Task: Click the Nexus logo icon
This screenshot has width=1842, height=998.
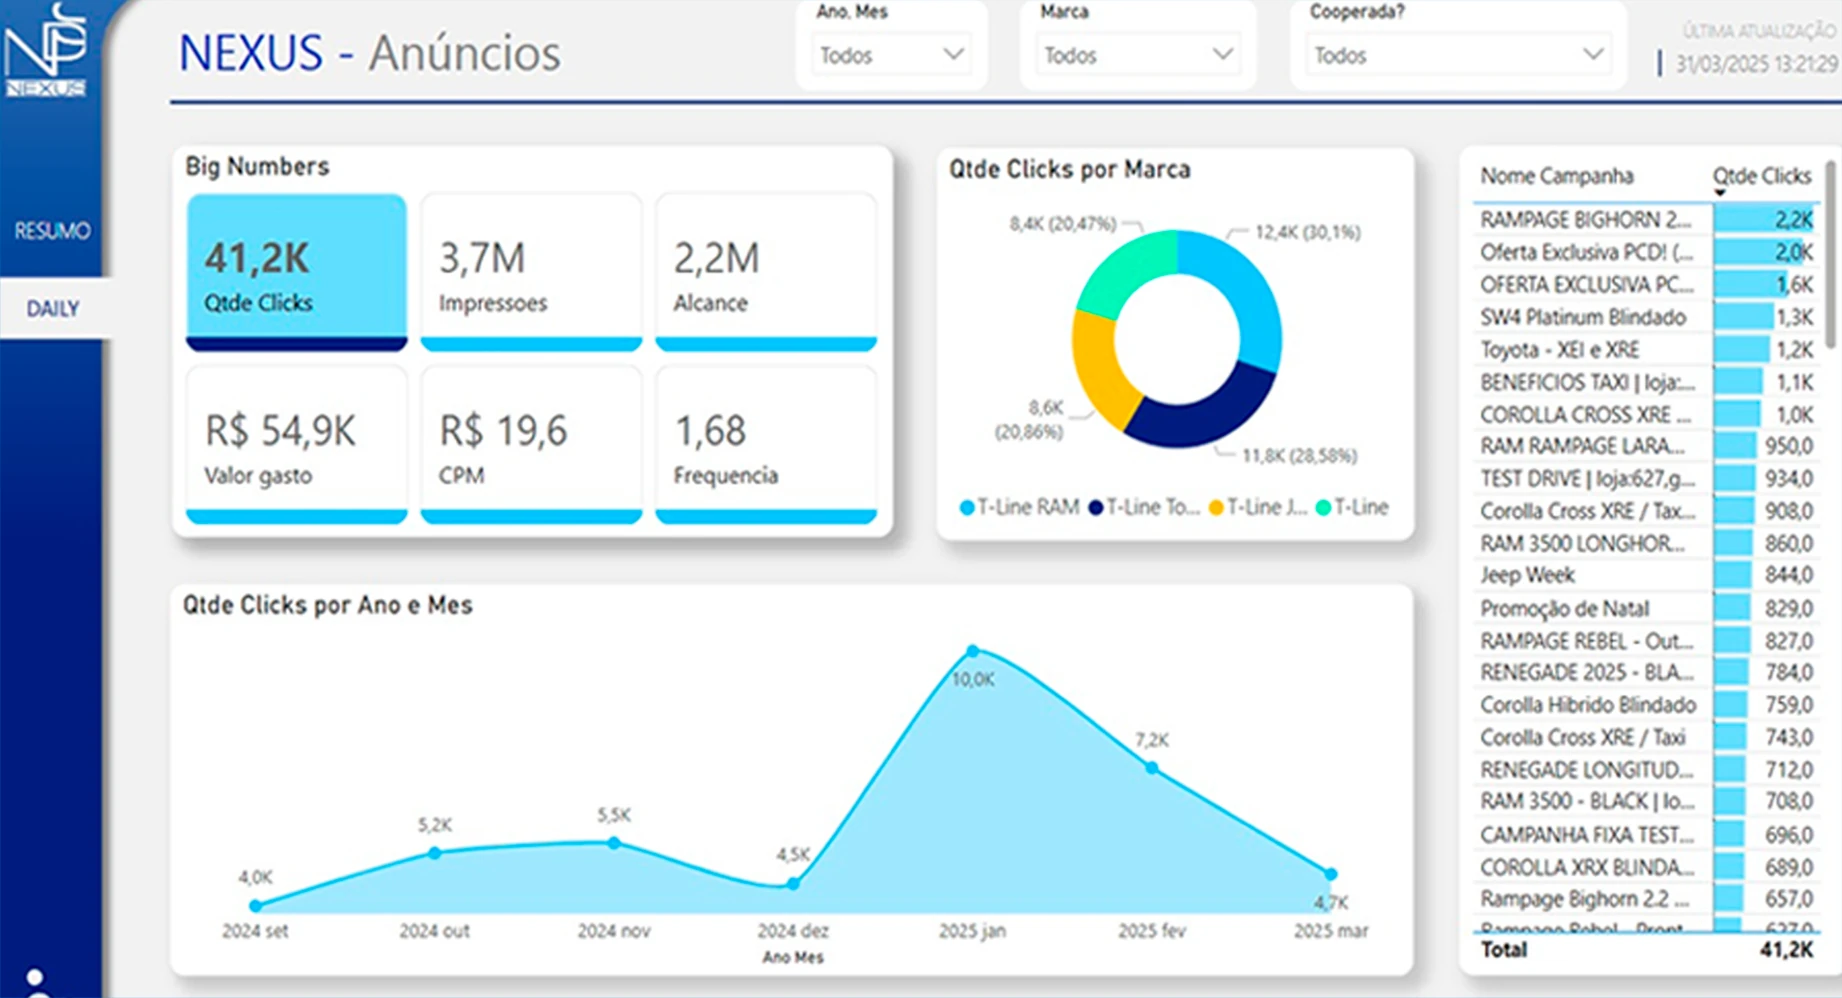Action: 46,50
